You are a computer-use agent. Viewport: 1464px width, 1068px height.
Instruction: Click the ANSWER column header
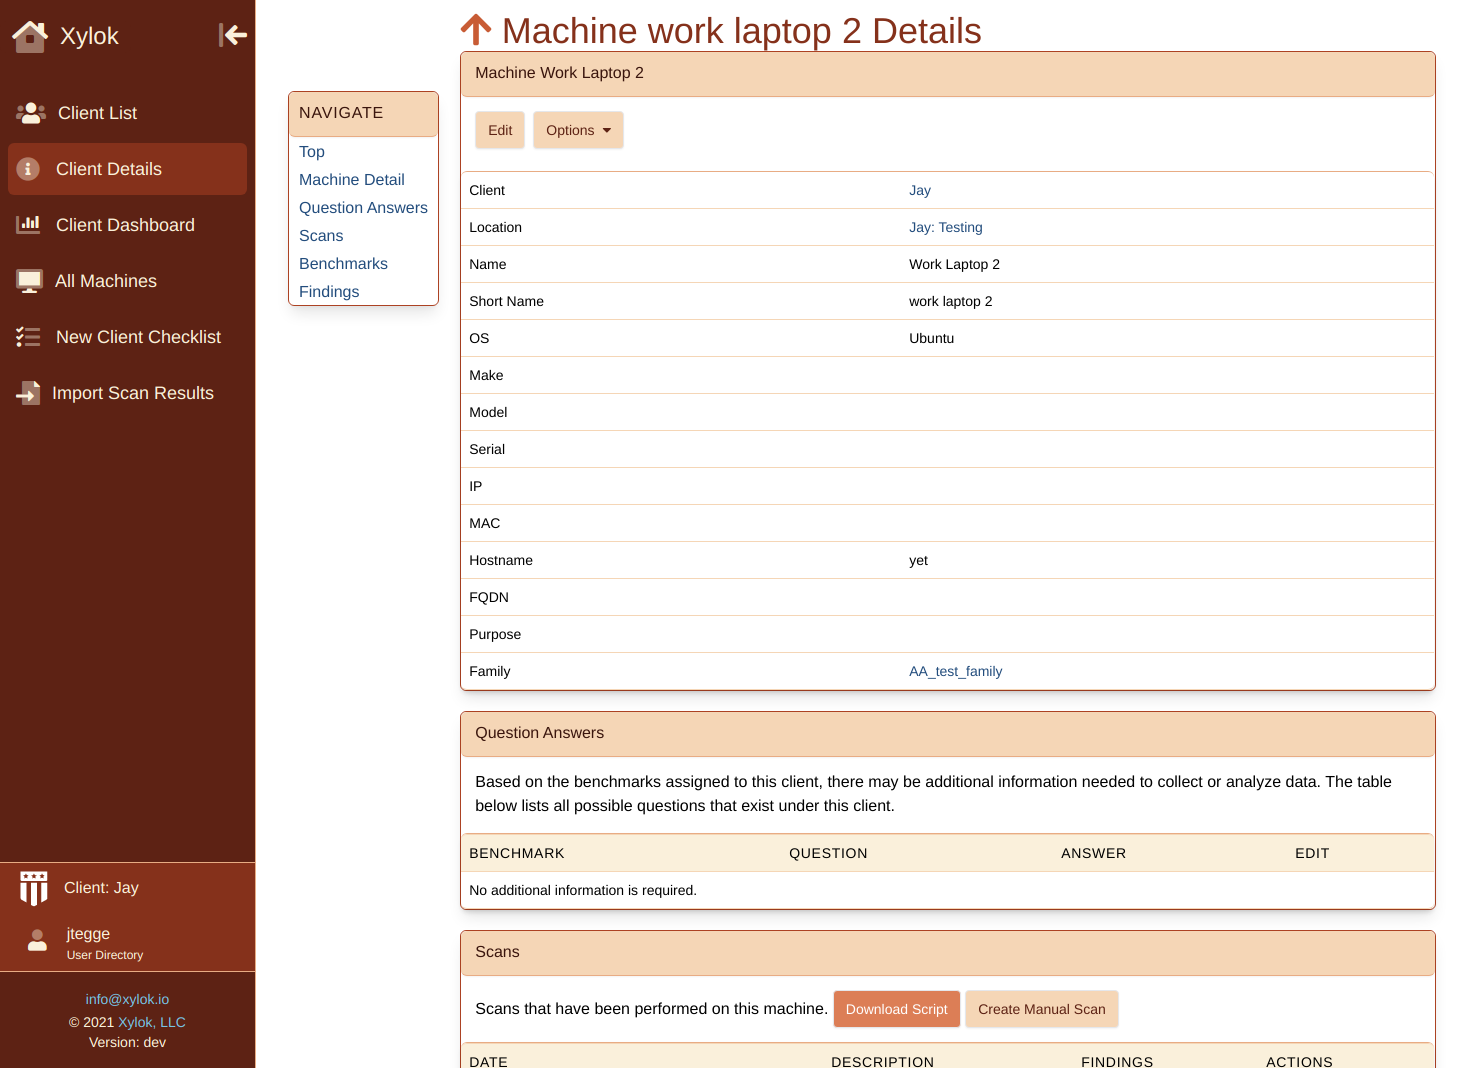(1093, 853)
